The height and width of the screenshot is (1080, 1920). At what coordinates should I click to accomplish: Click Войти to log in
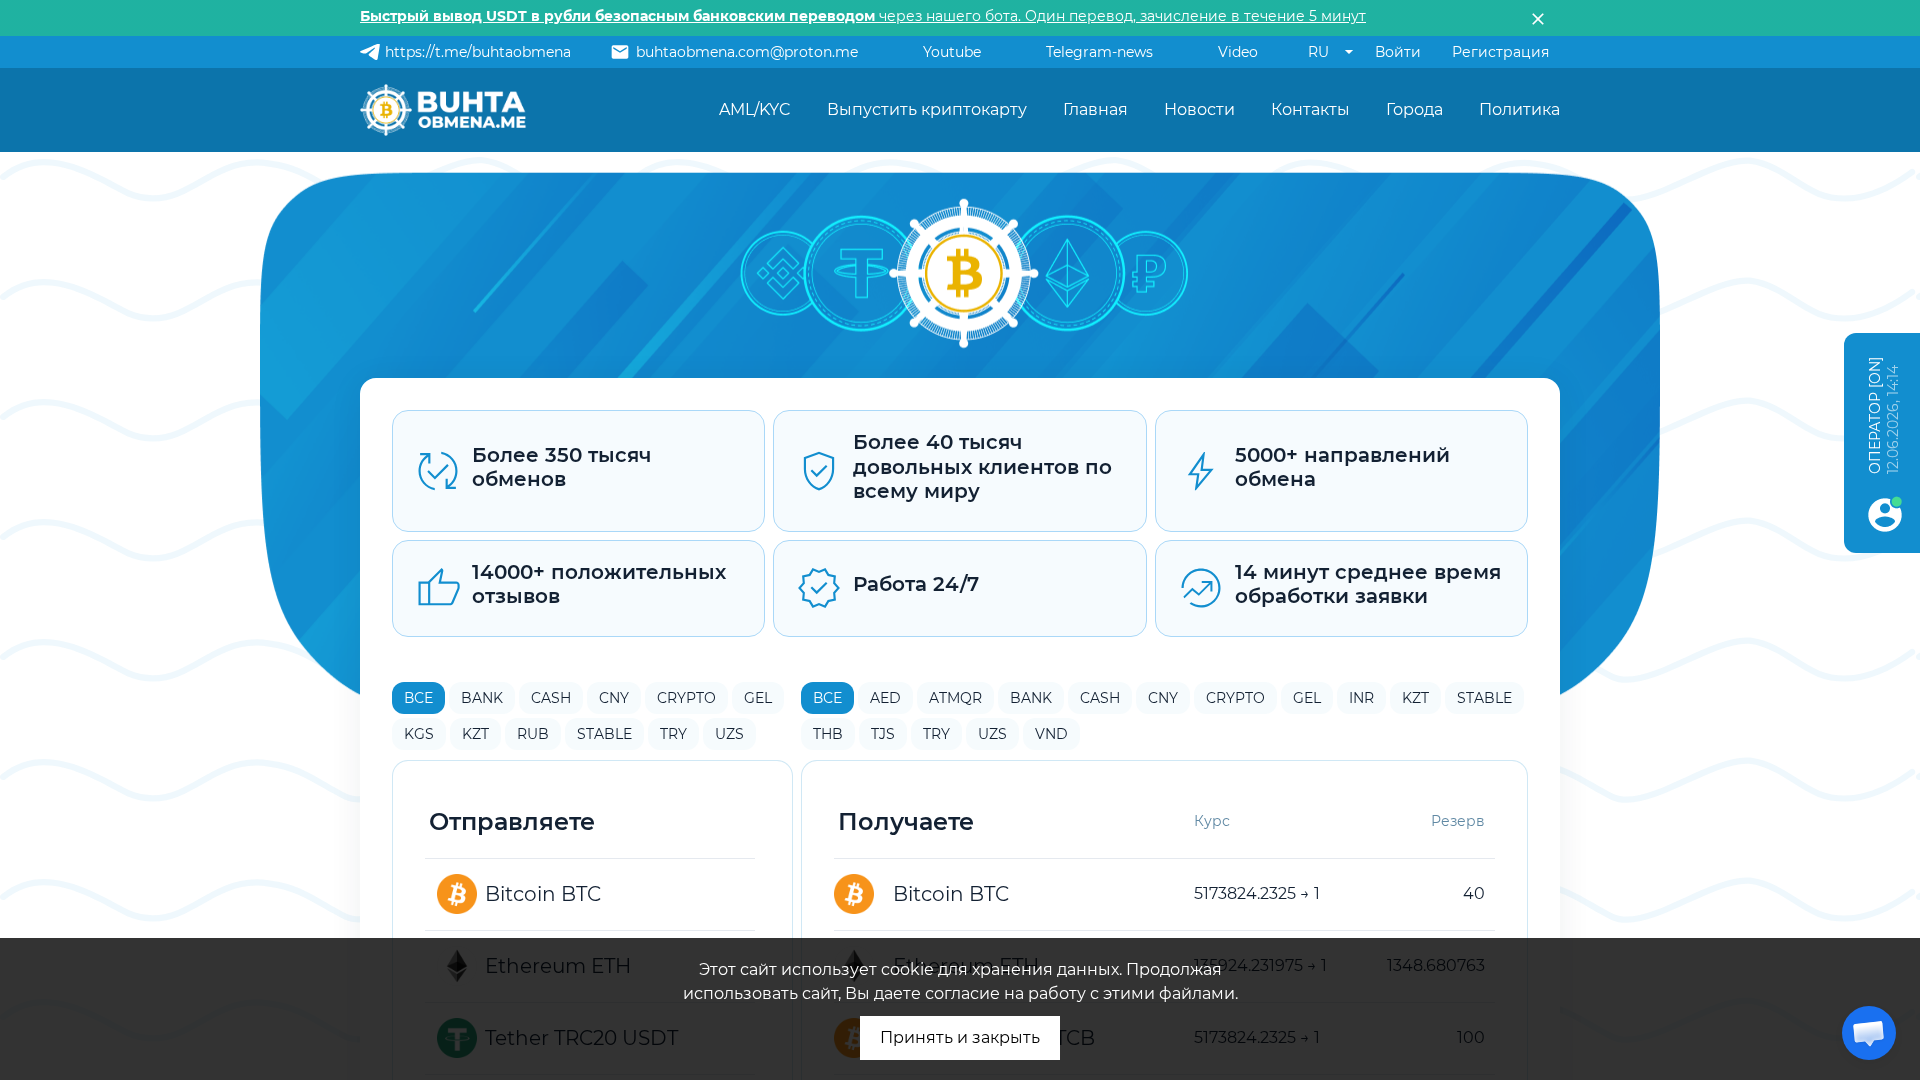click(x=1397, y=52)
